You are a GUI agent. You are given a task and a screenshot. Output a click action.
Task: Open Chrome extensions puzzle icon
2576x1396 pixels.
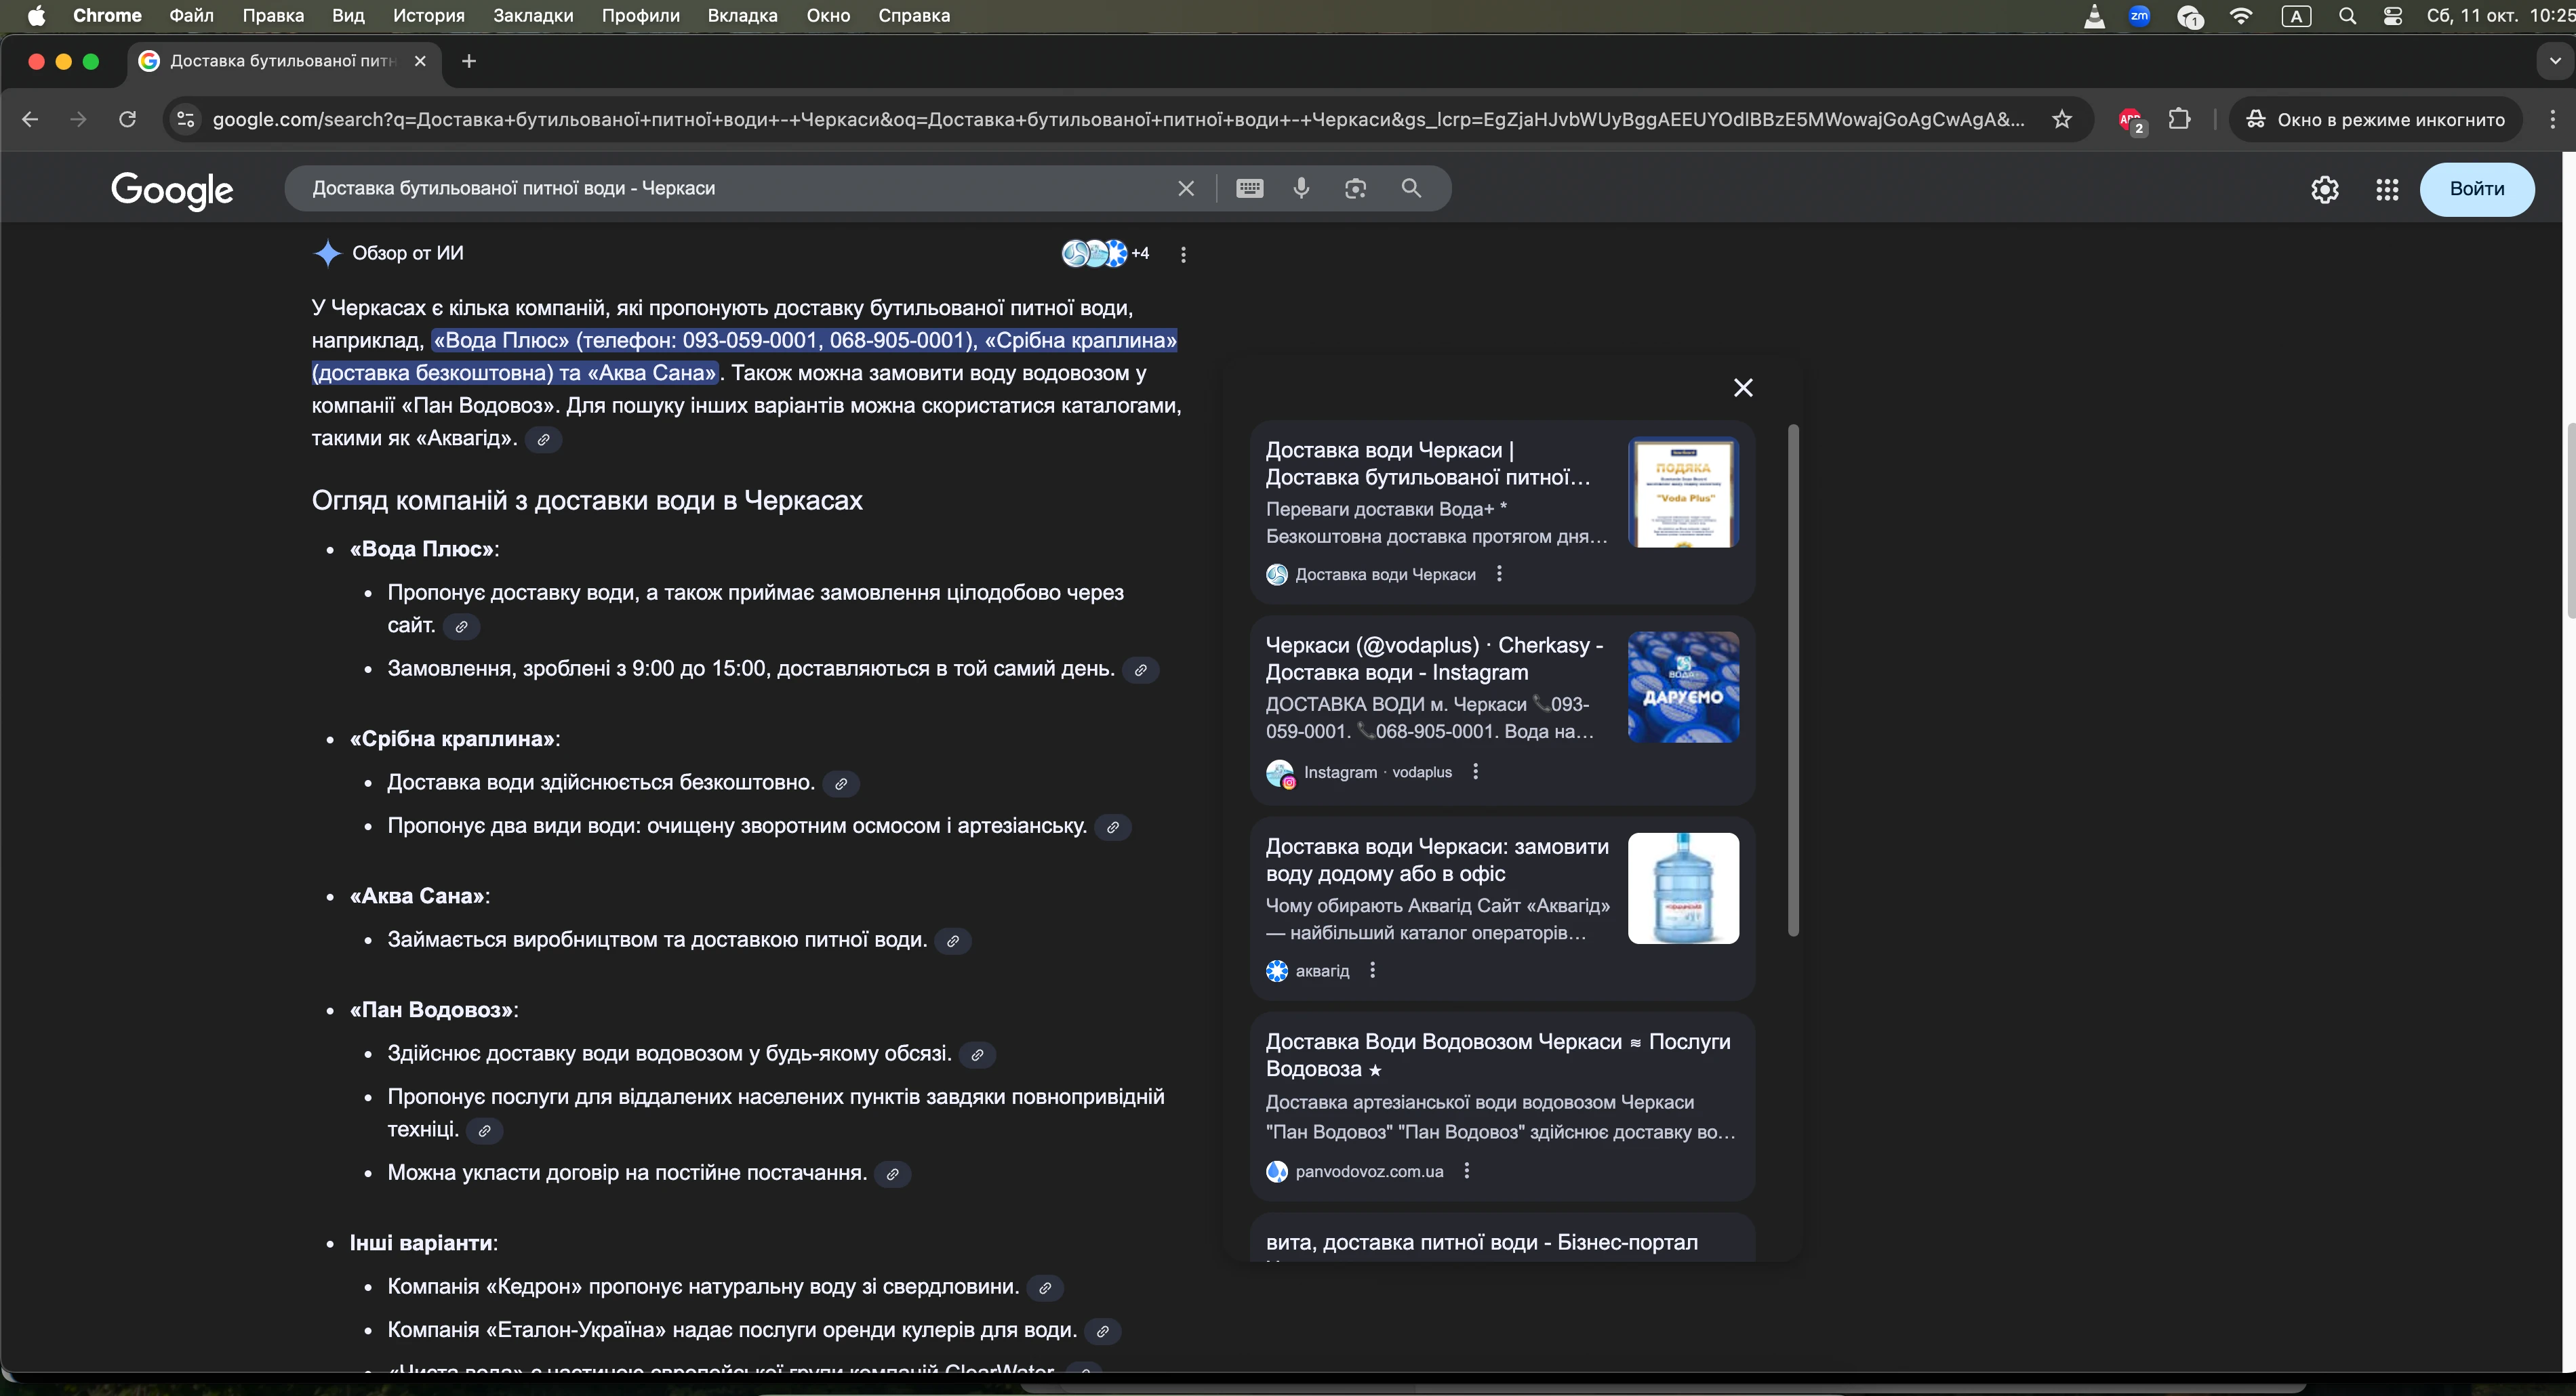[x=2179, y=120]
